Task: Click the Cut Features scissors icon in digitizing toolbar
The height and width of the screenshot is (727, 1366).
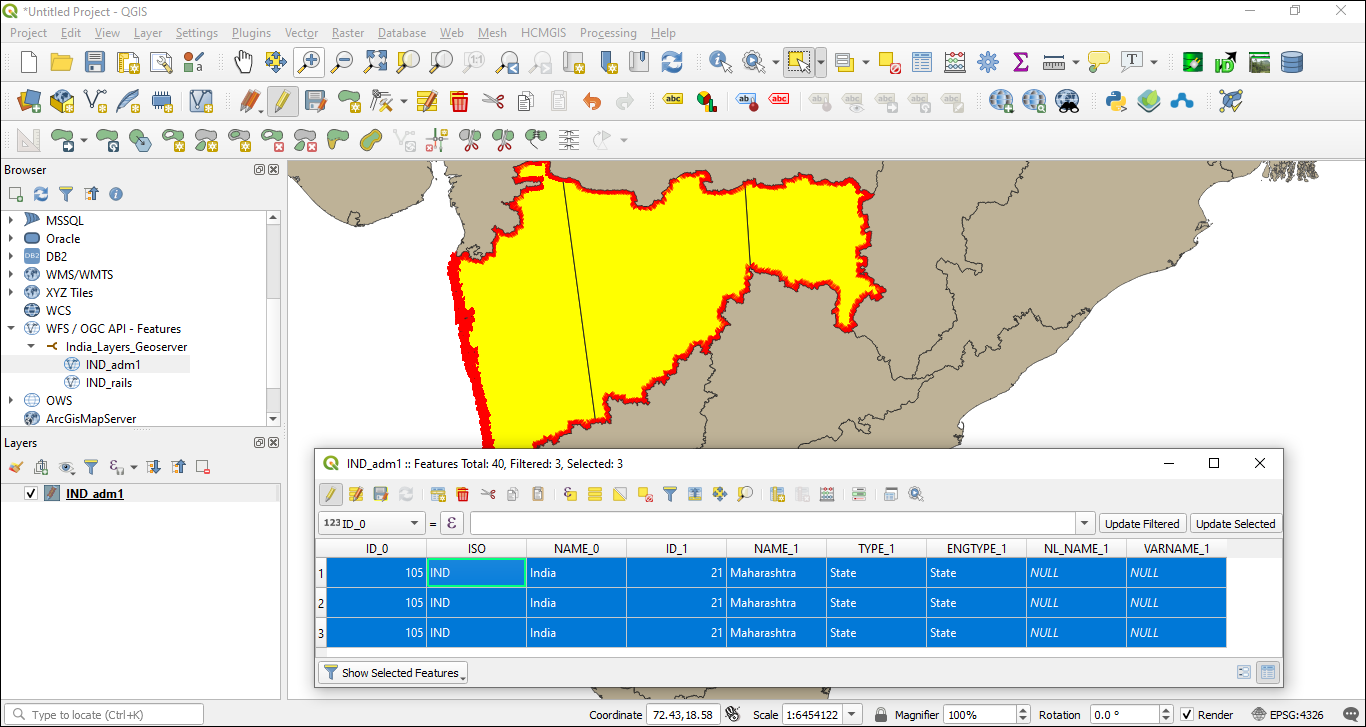Action: (492, 101)
